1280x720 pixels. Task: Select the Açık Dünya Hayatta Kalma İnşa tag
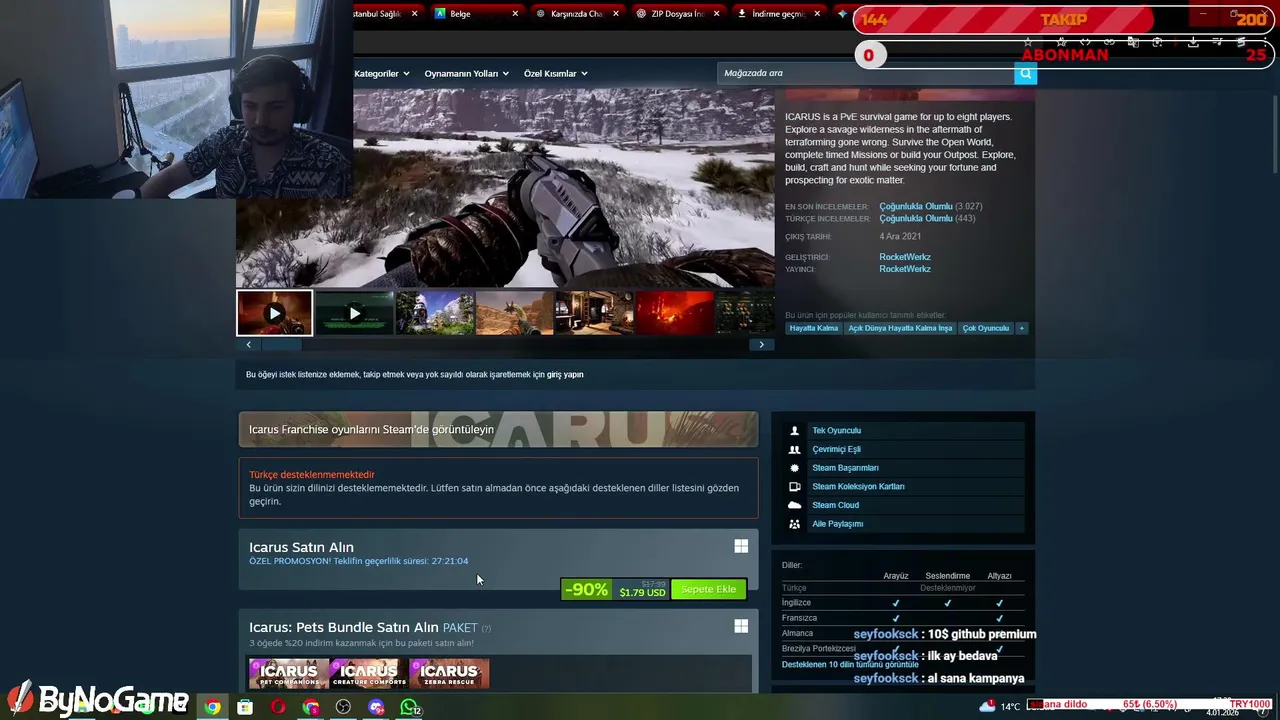point(900,328)
